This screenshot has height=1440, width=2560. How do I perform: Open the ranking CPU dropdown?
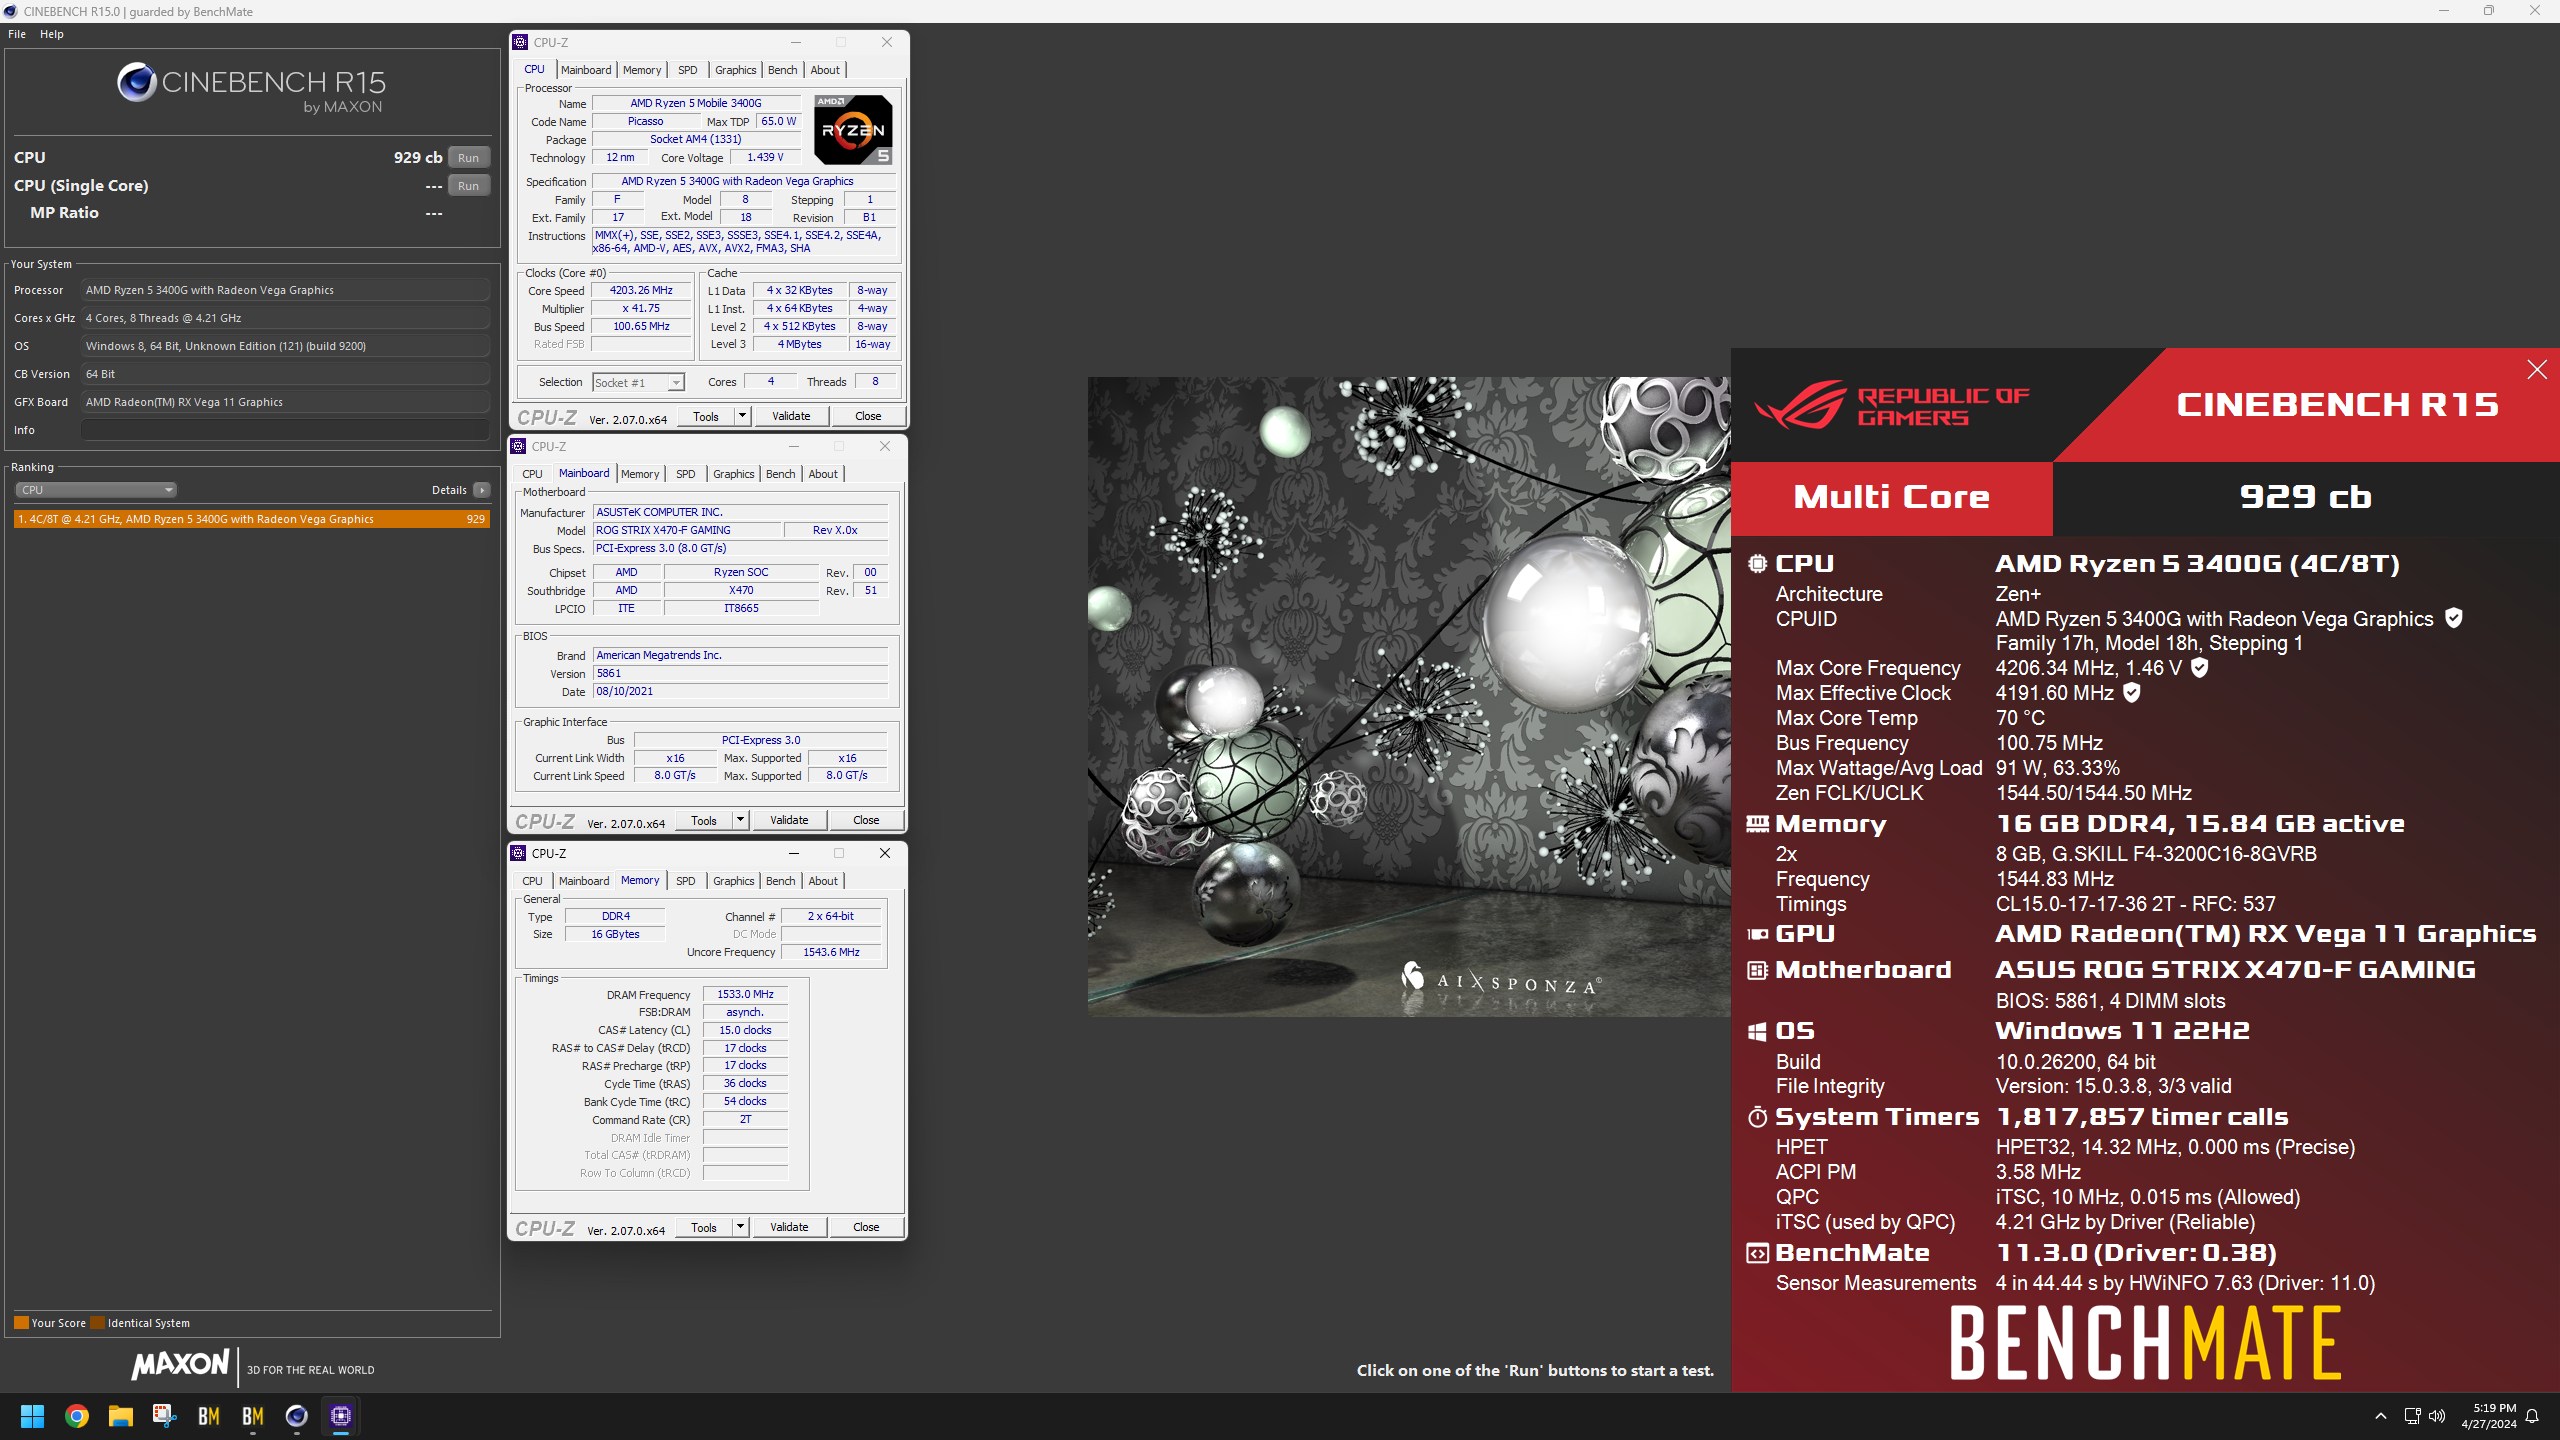click(96, 490)
